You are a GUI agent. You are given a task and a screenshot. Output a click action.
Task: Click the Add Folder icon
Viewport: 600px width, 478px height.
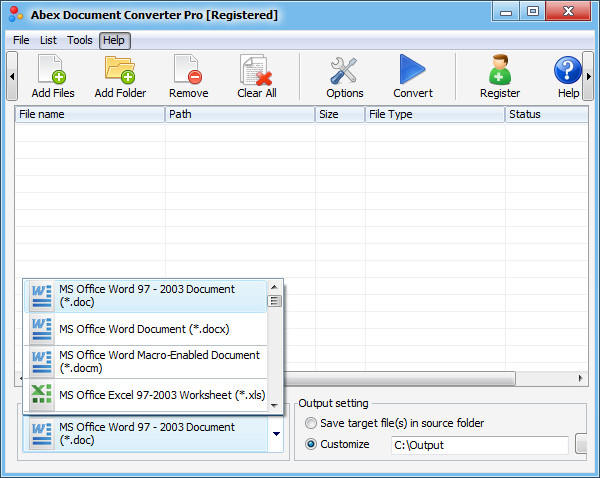coord(120,71)
